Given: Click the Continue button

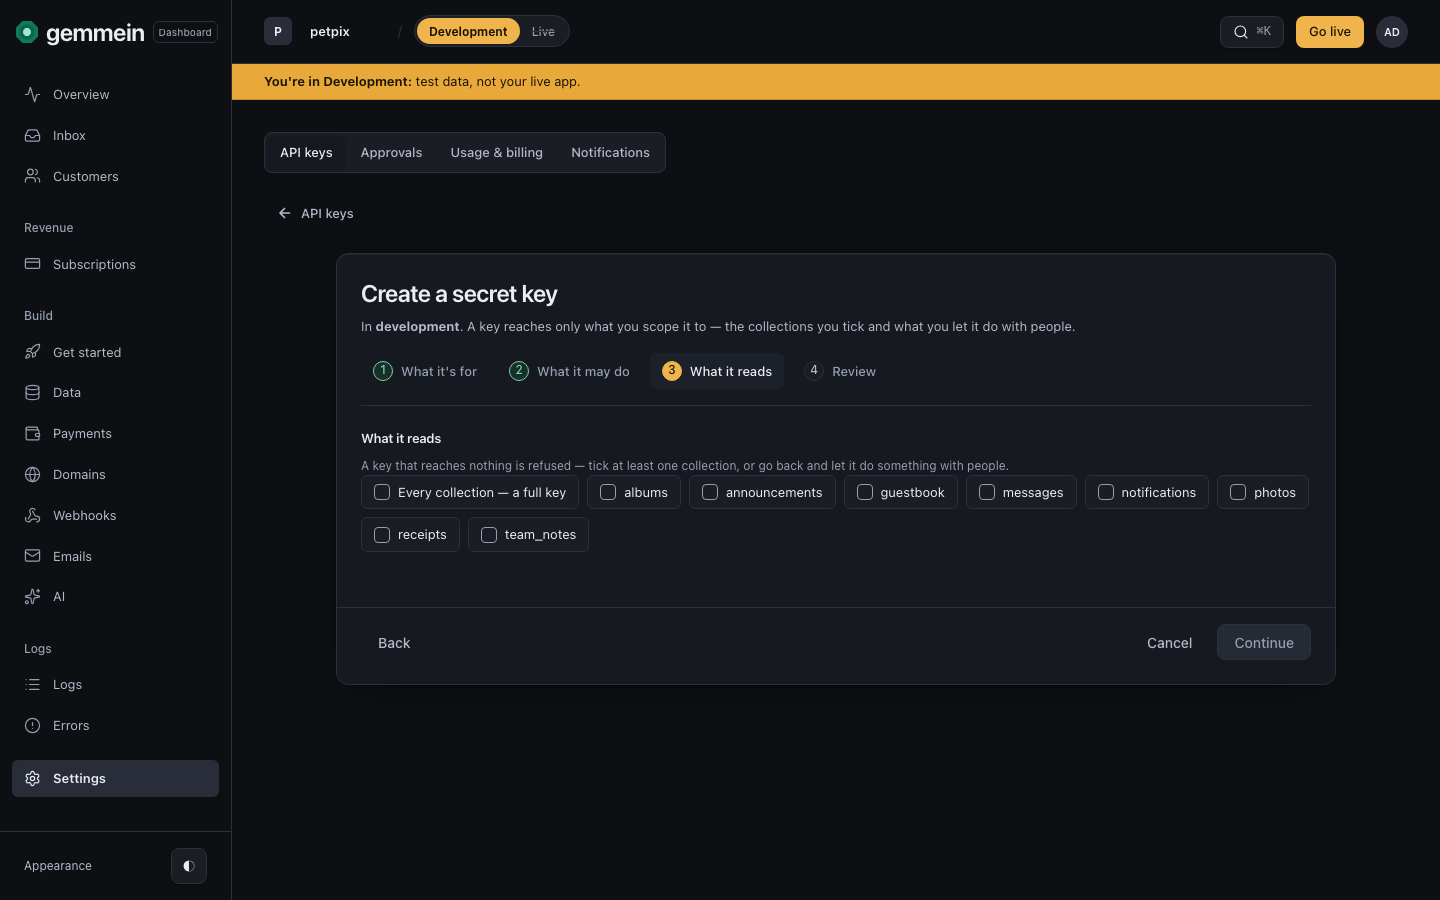Looking at the screenshot, I should (1264, 643).
